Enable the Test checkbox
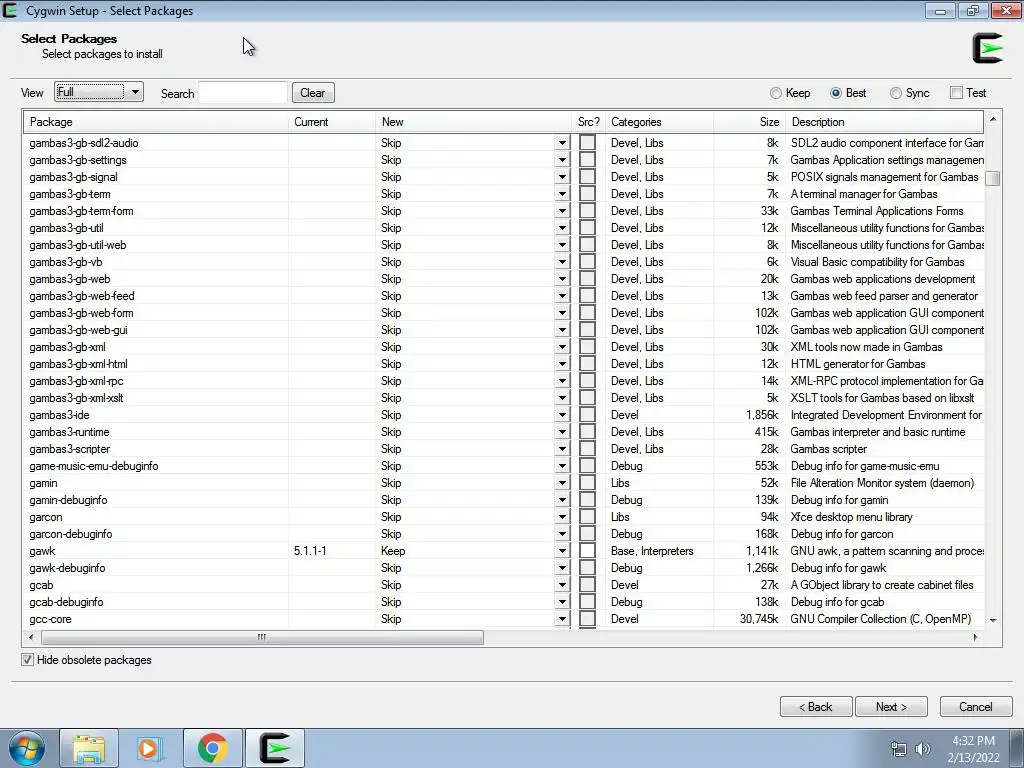 tap(957, 93)
